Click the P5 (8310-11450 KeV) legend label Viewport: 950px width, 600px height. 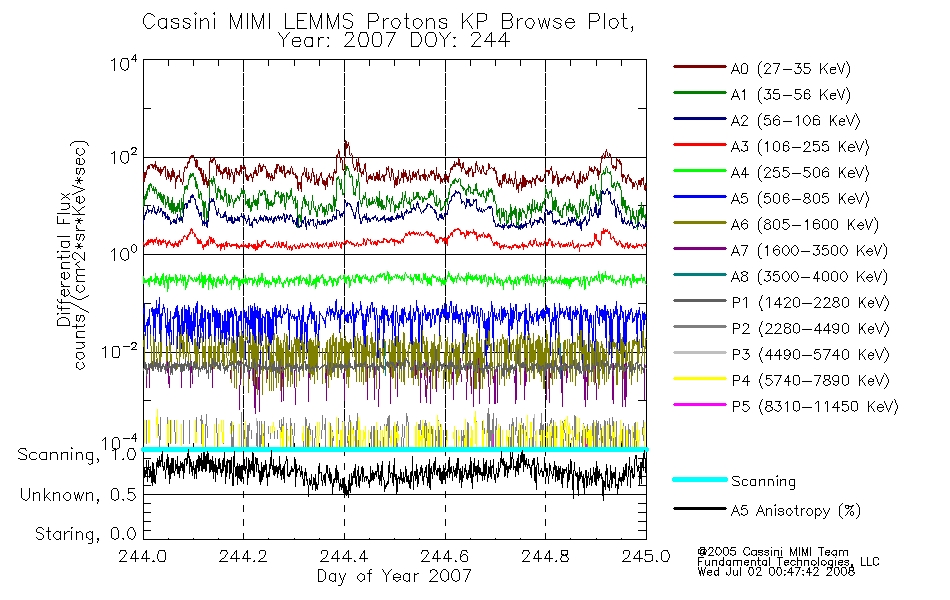tap(815, 407)
